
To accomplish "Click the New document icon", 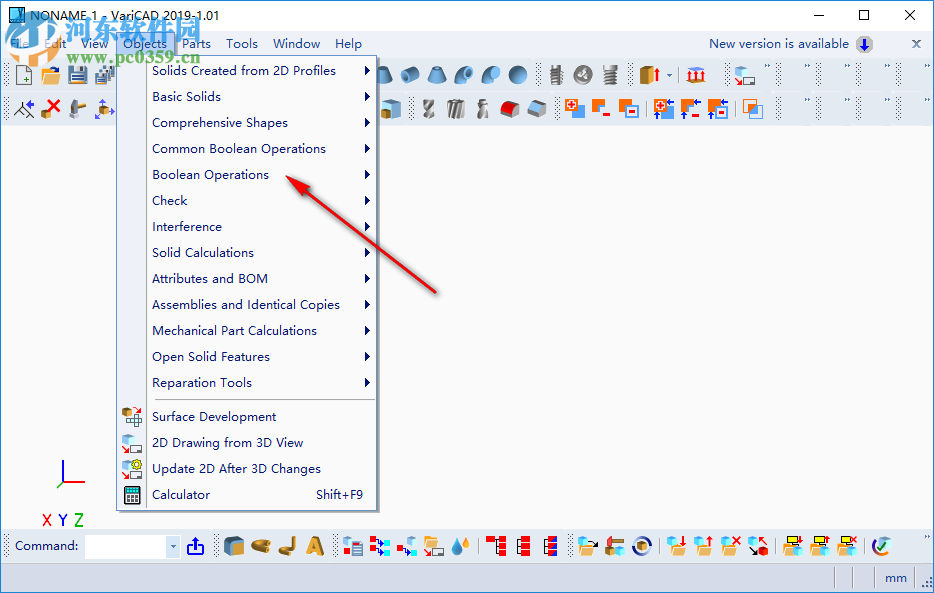I will pos(24,75).
